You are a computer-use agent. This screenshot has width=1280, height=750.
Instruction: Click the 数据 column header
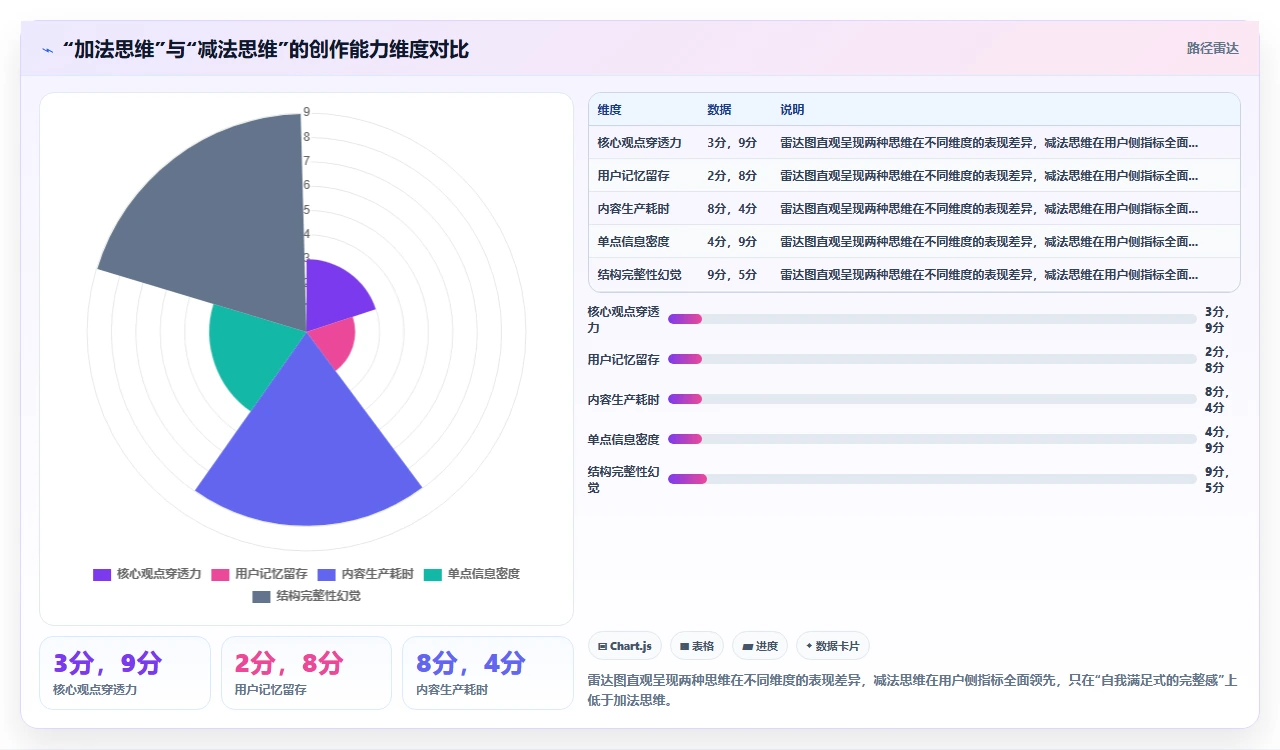(719, 110)
